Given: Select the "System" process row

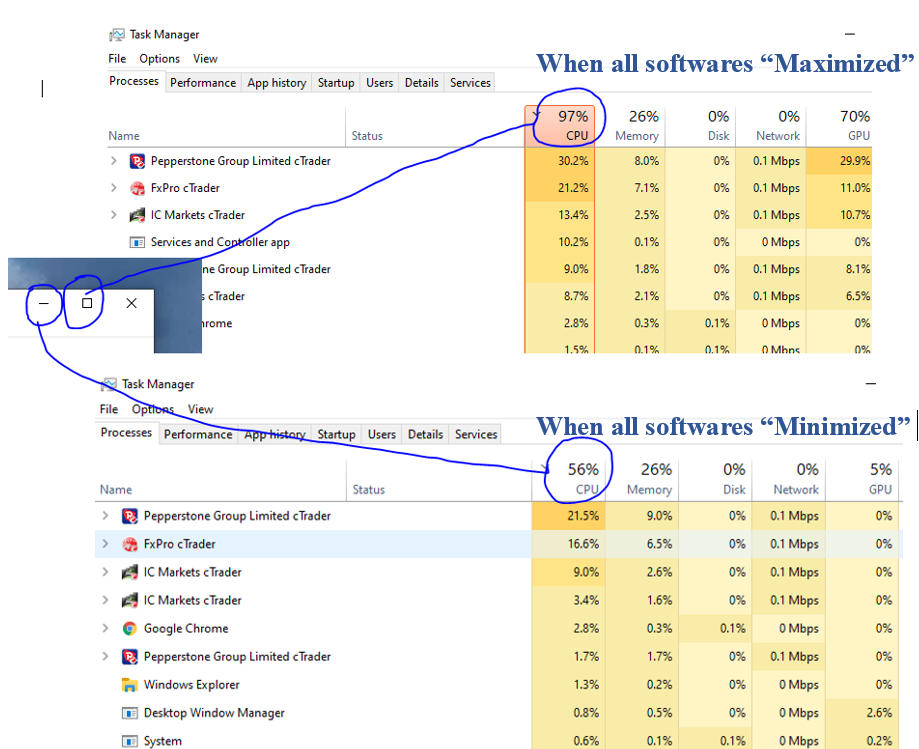Looking at the screenshot, I should 496,740.
